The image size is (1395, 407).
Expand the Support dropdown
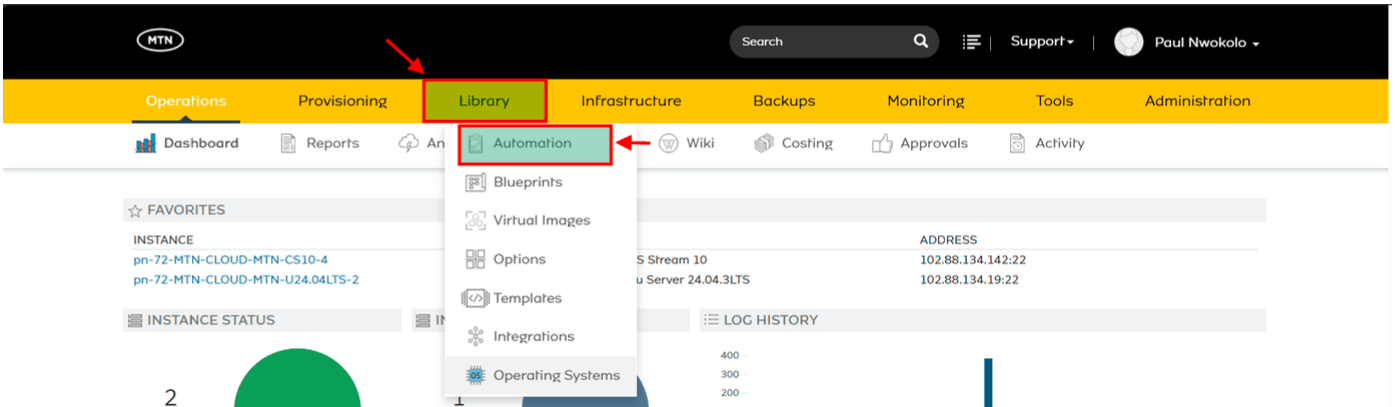[x=1042, y=41]
